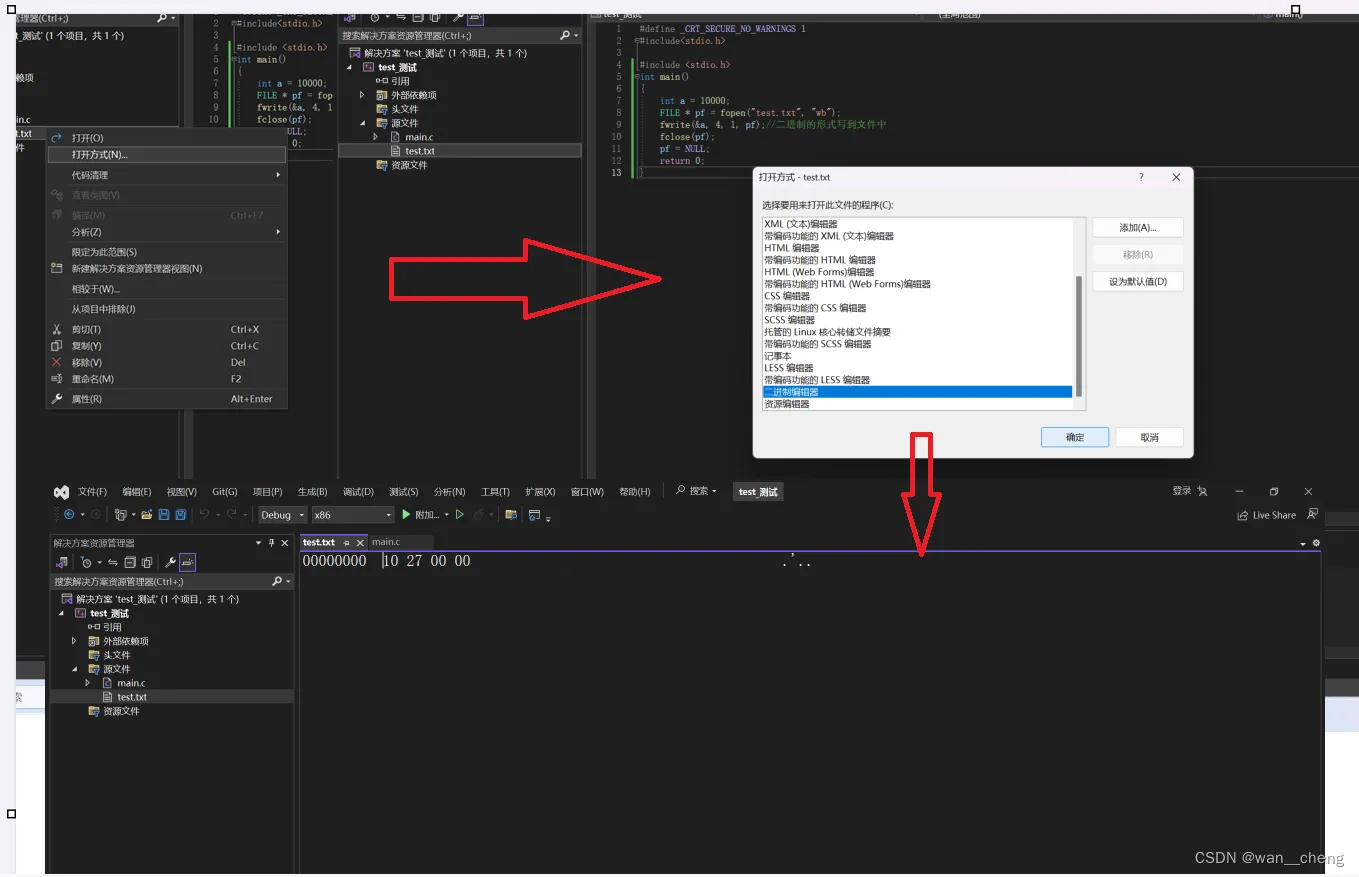Click the 搜索 search box in title bar
Viewport: 1359px width, 877px height.
[x=697, y=491]
